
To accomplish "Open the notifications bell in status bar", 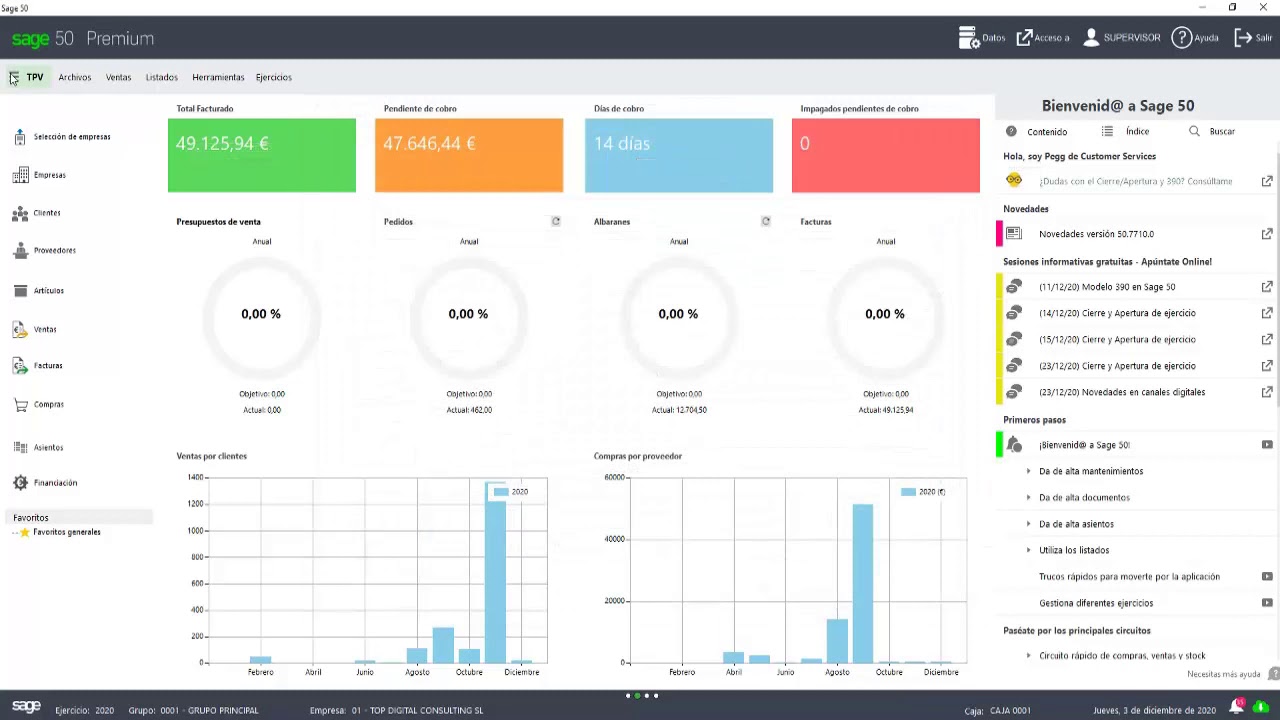I will 1237,708.
